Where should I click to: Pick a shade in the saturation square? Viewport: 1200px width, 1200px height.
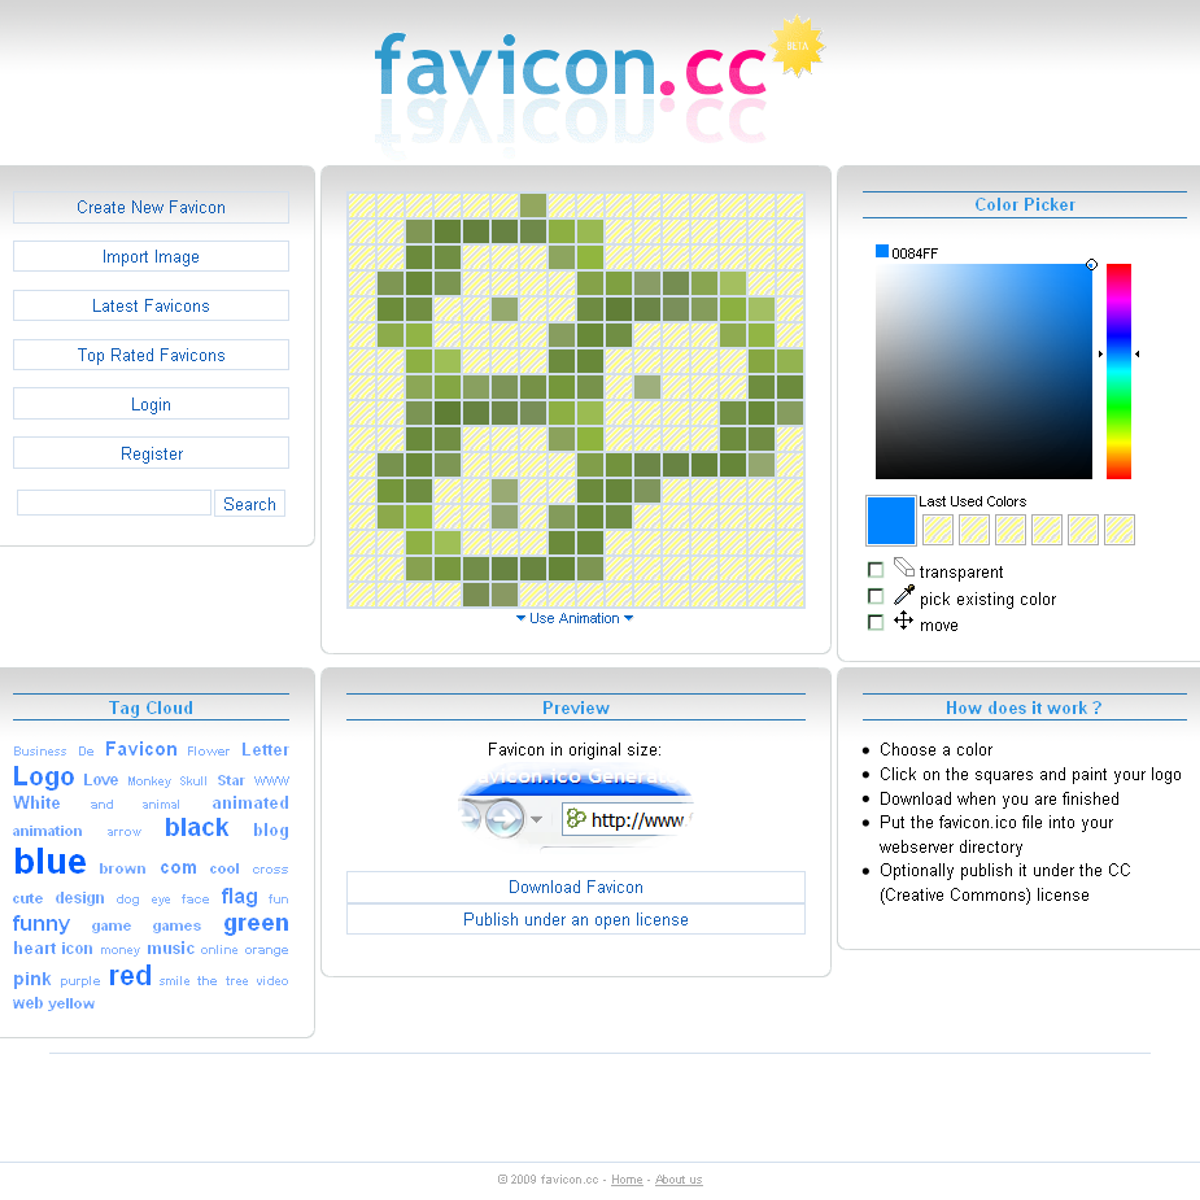click(984, 371)
